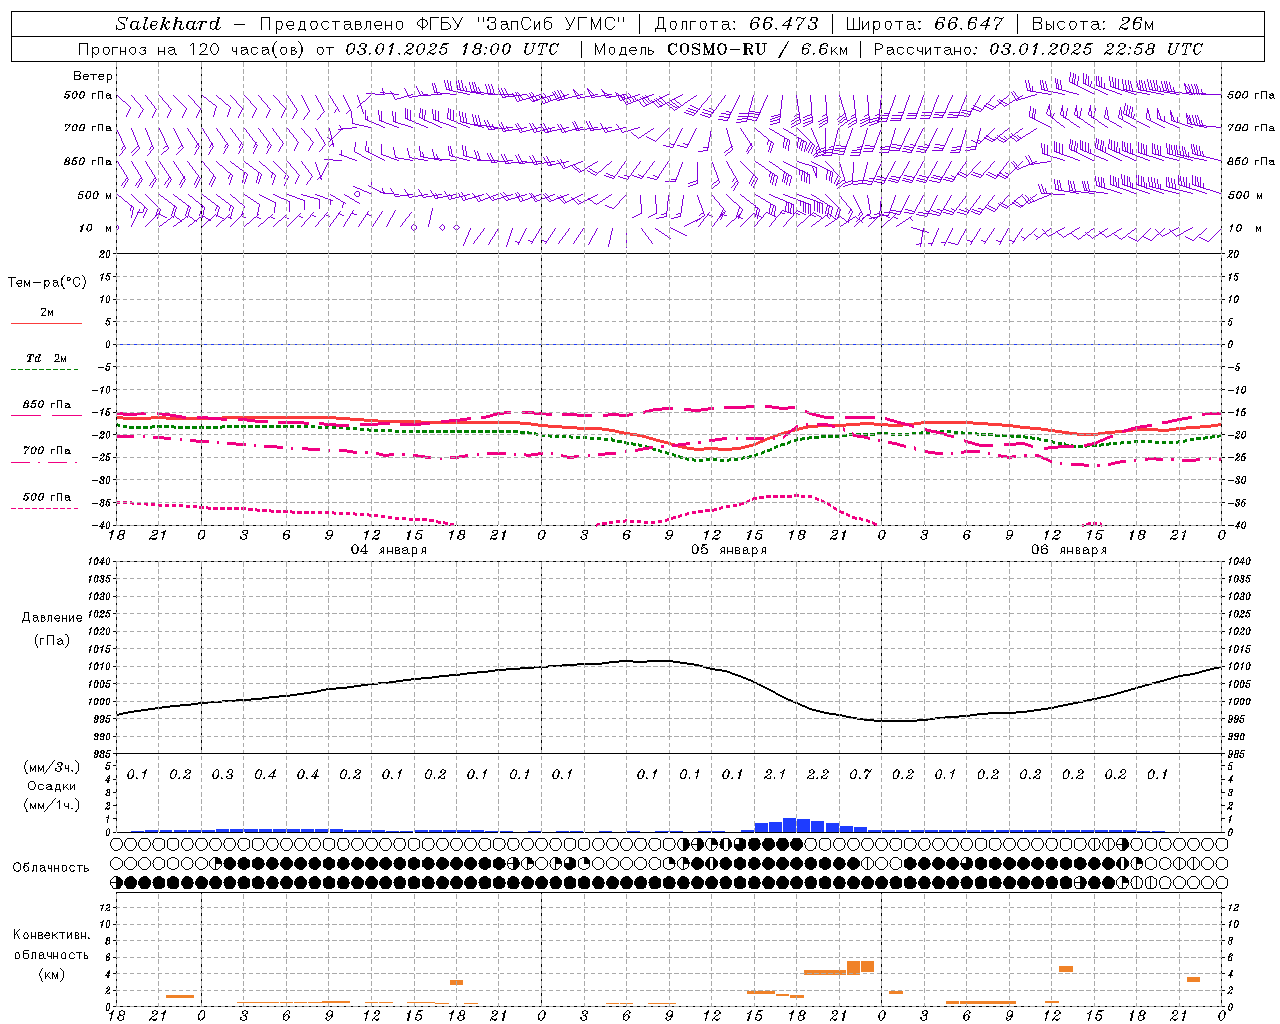Click the 0.7 precipitation amount value

click(x=860, y=774)
